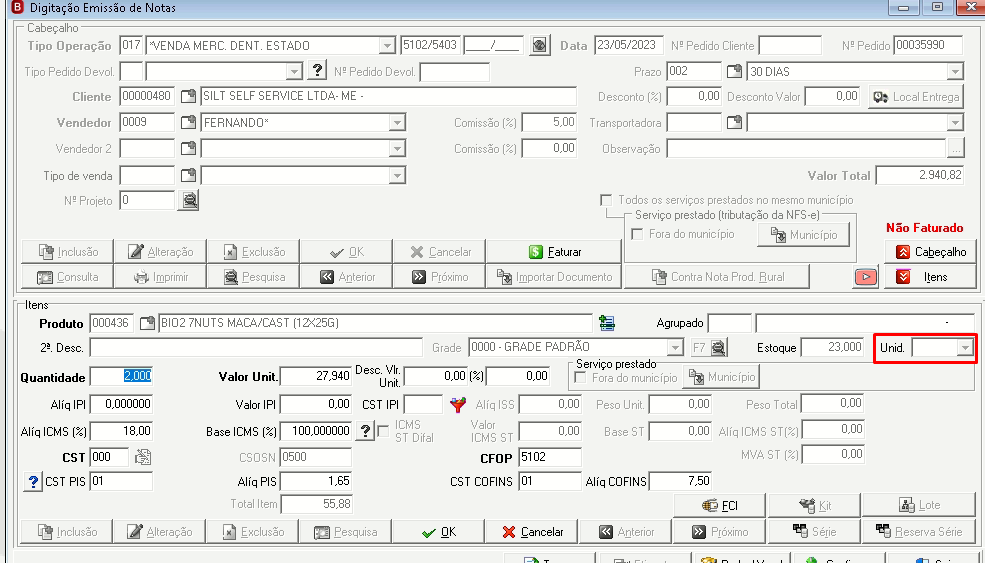
Task: Click the Lote button
Action: coord(919,506)
